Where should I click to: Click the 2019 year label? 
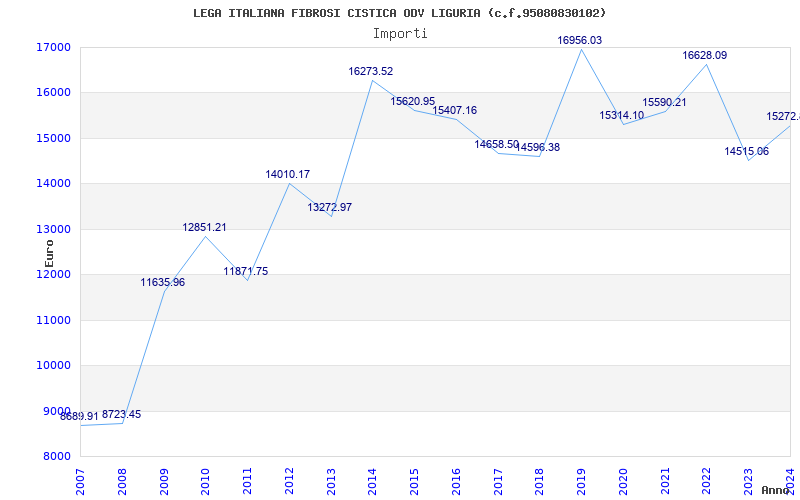click(x=581, y=482)
